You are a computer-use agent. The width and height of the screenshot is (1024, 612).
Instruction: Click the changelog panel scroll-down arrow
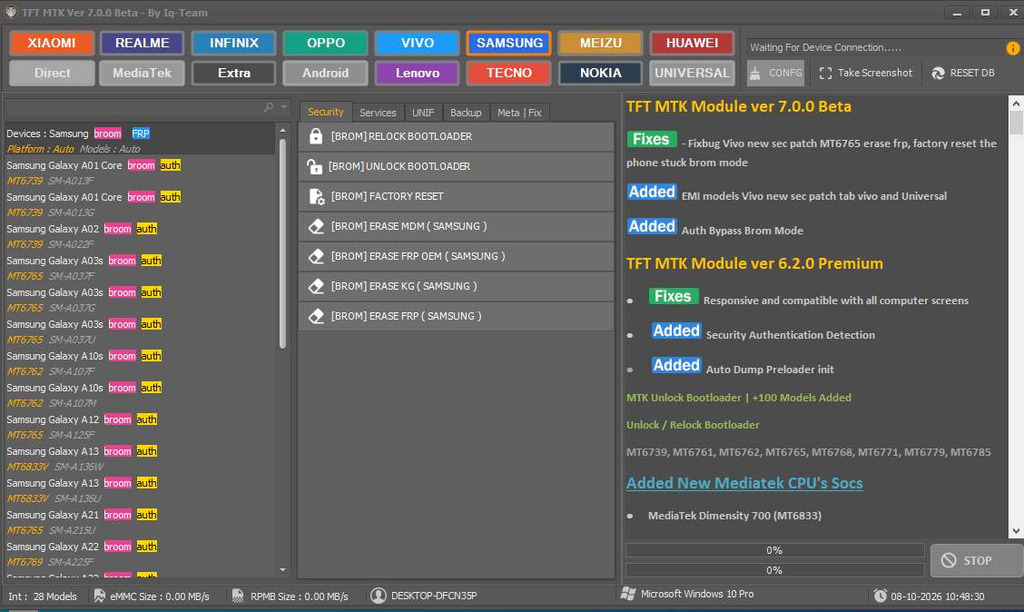click(1016, 531)
